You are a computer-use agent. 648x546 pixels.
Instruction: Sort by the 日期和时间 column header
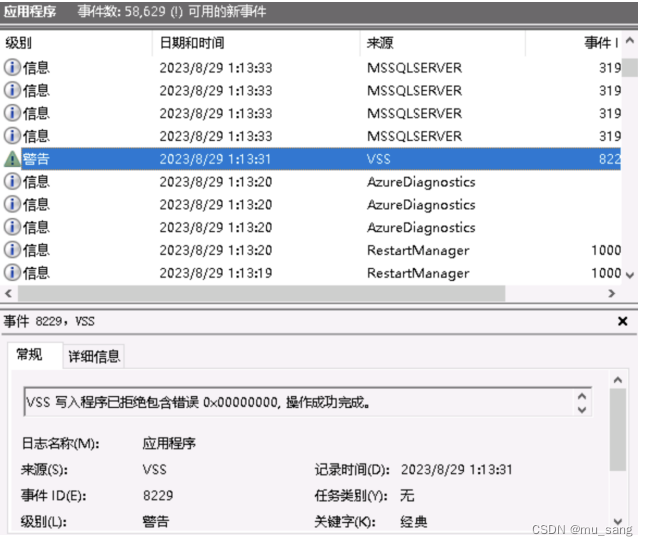[x=257, y=43]
